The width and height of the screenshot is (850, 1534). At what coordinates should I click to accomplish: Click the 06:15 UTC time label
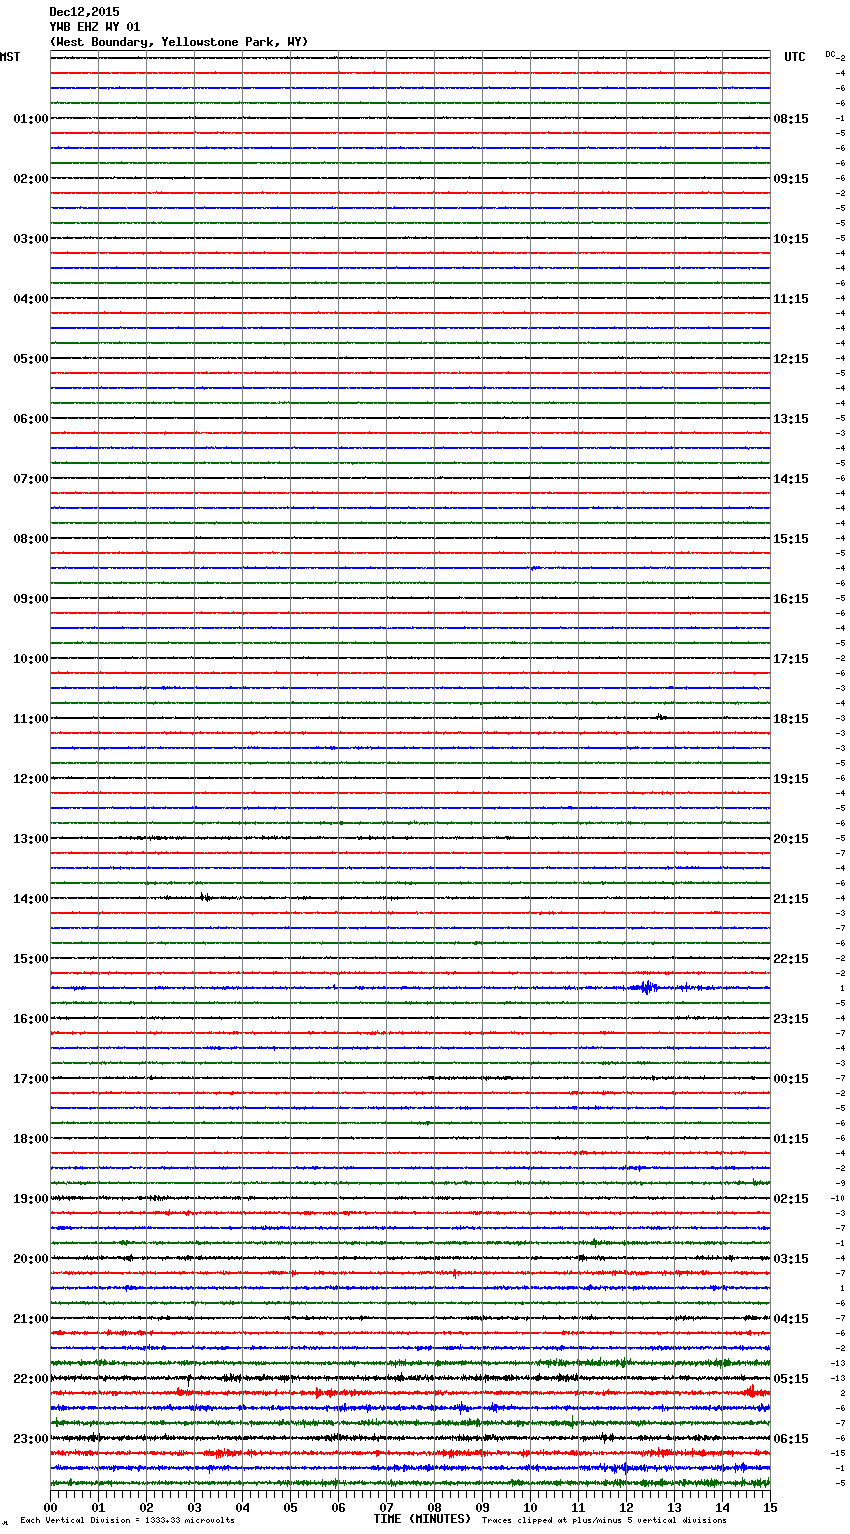791,1439
